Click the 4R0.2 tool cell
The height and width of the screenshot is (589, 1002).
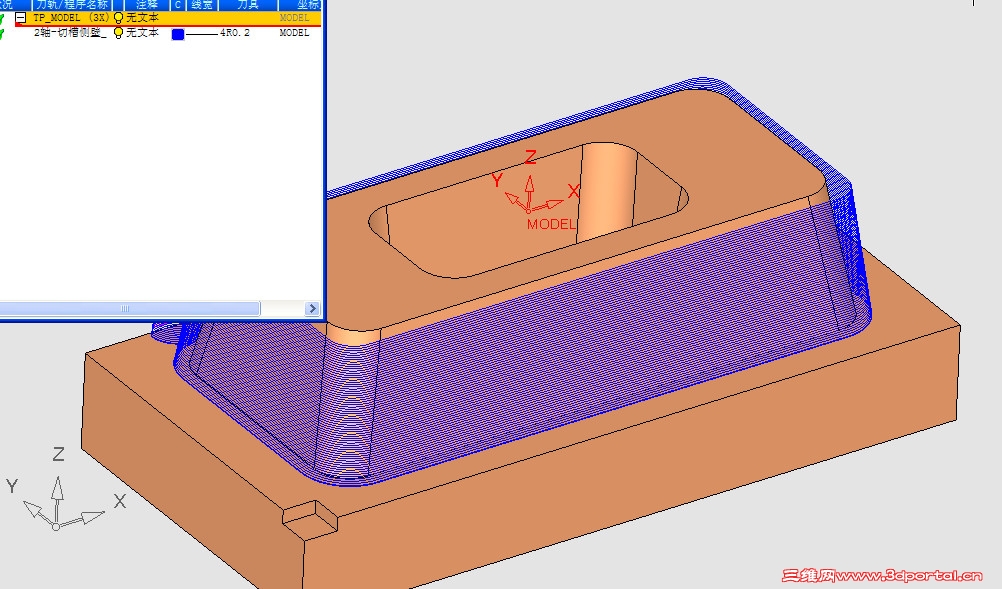[x=235, y=33]
